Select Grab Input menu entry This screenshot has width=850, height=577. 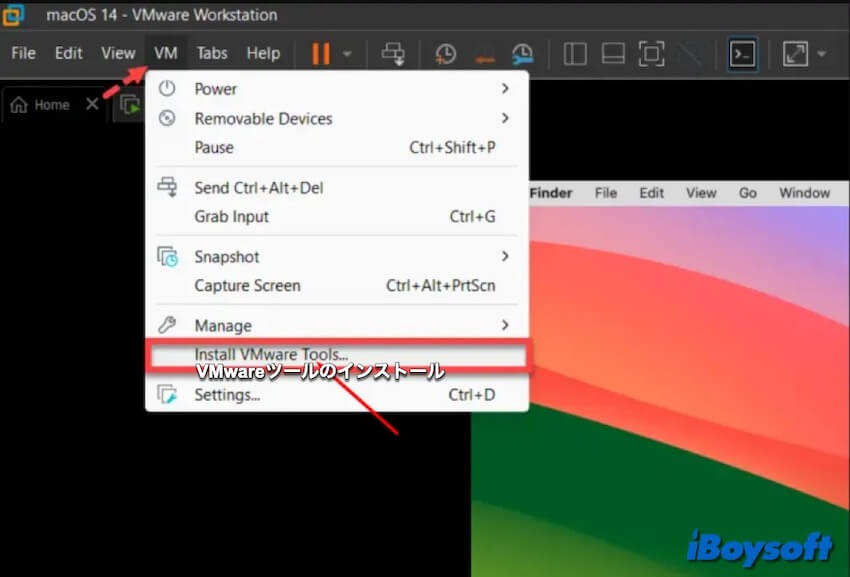(x=337, y=216)
